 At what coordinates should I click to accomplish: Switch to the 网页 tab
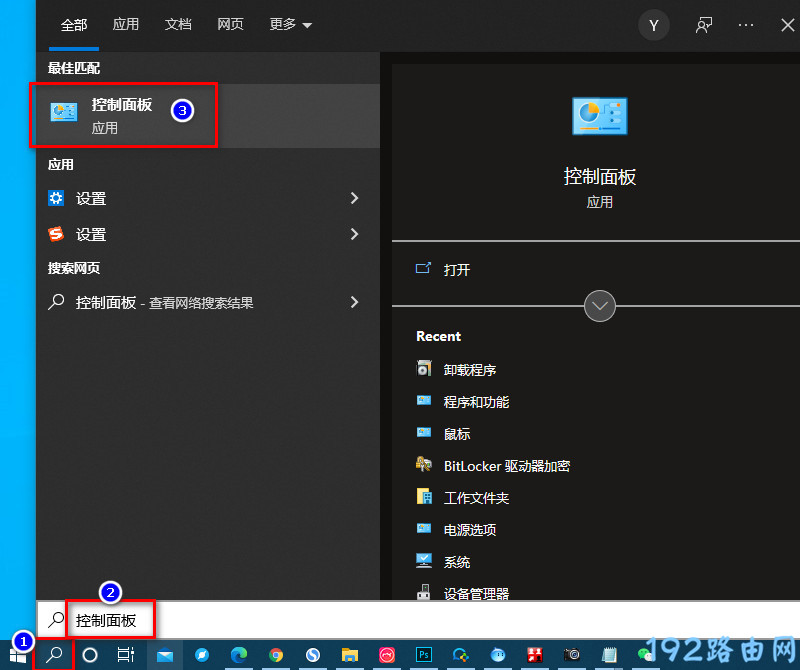[230, 25]
